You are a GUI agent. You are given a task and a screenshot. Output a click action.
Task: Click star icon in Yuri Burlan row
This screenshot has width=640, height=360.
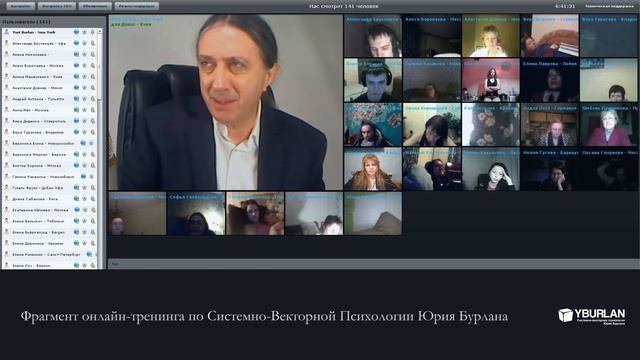pyautogui.click(x=84, y=32)
